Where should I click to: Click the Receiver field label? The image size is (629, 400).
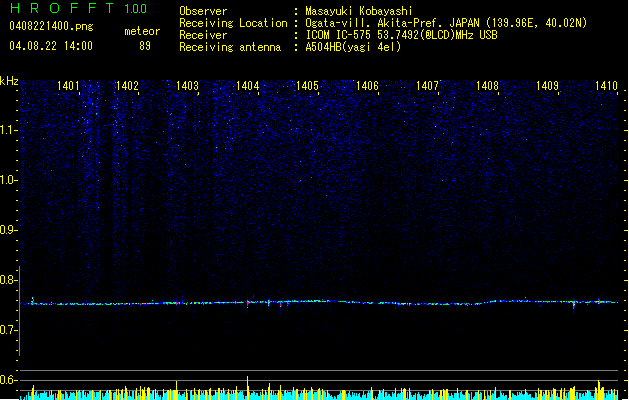[203, 35]
